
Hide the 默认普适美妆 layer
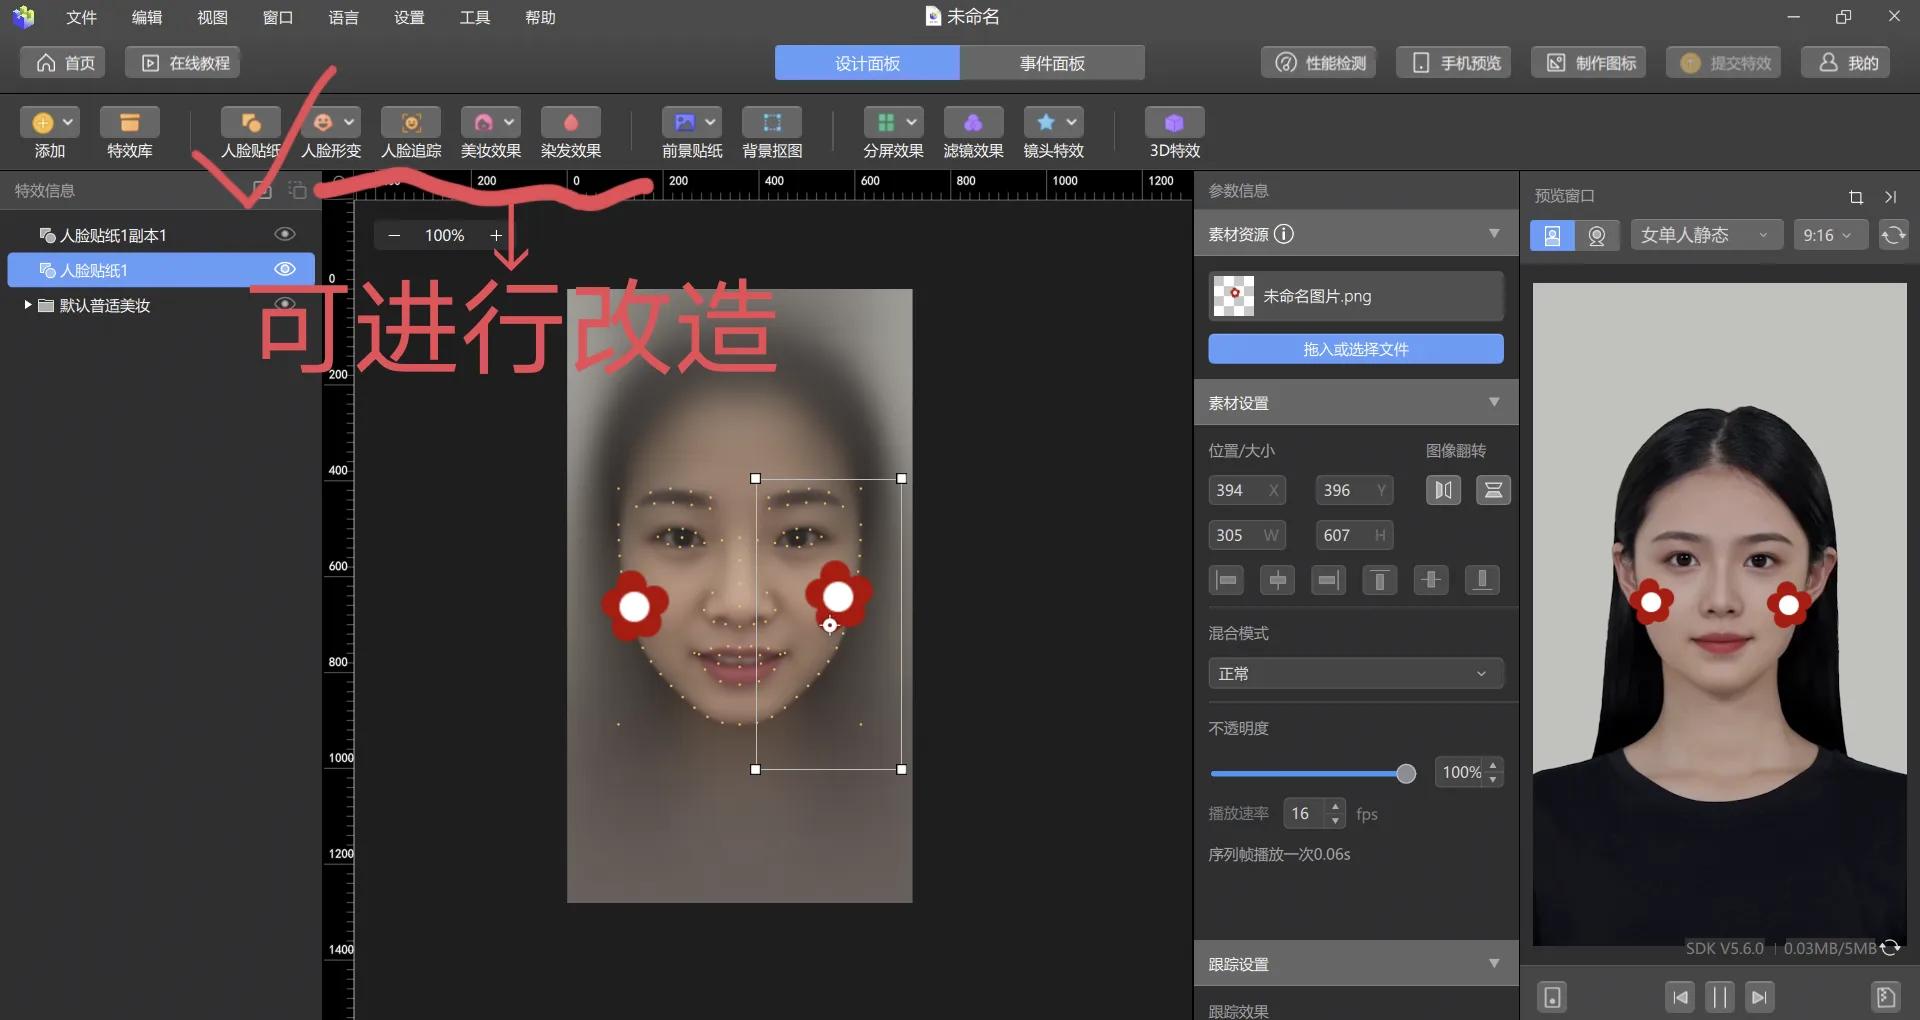click(285, 305)
